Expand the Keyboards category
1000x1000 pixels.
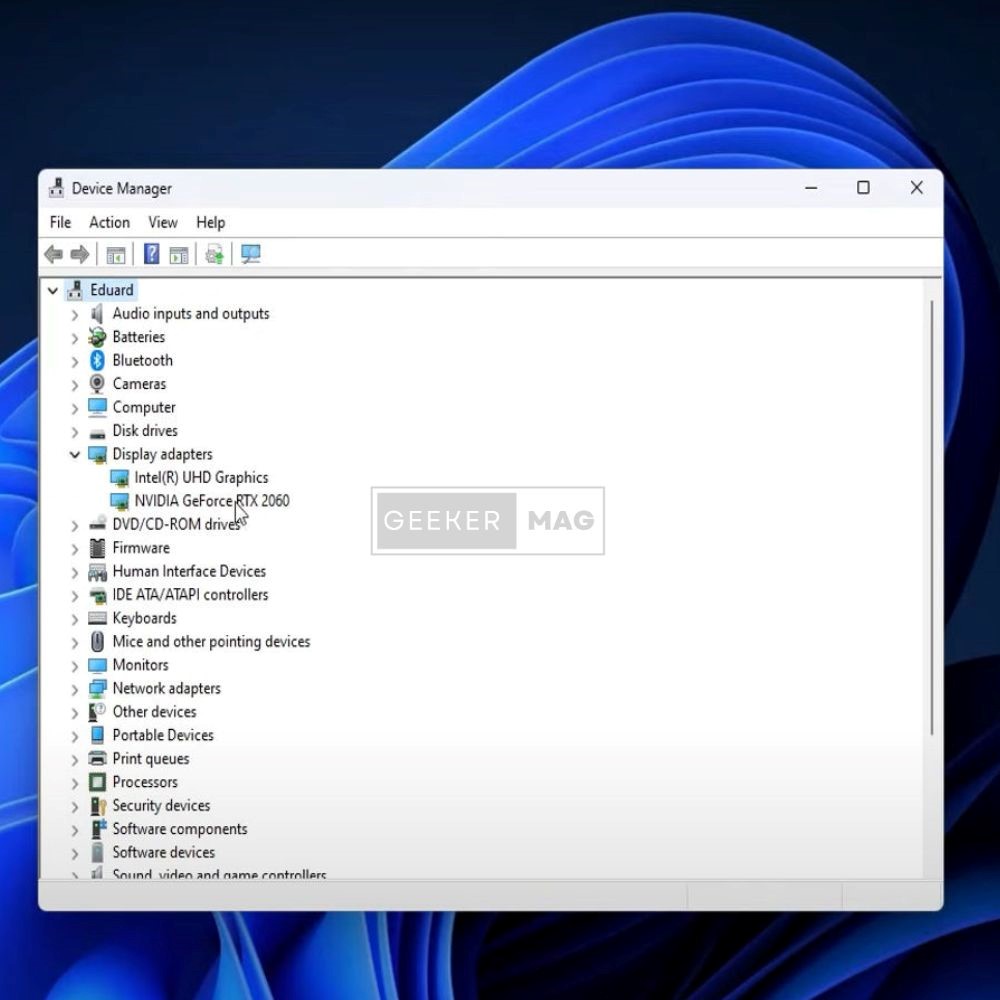tap(75, 619)
